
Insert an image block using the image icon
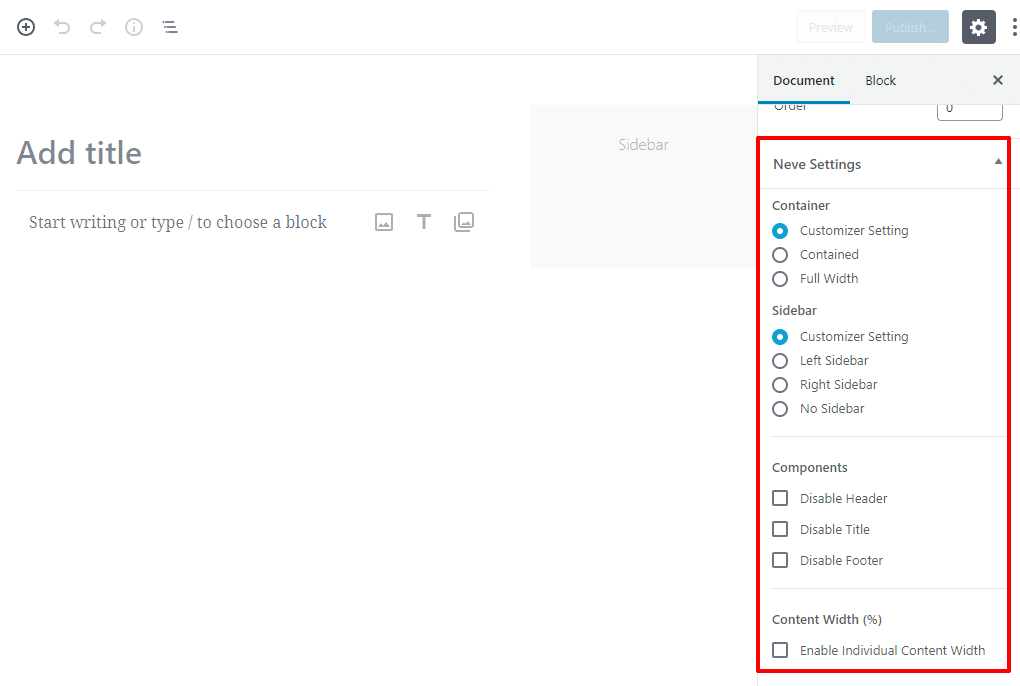tap(384, 222)
